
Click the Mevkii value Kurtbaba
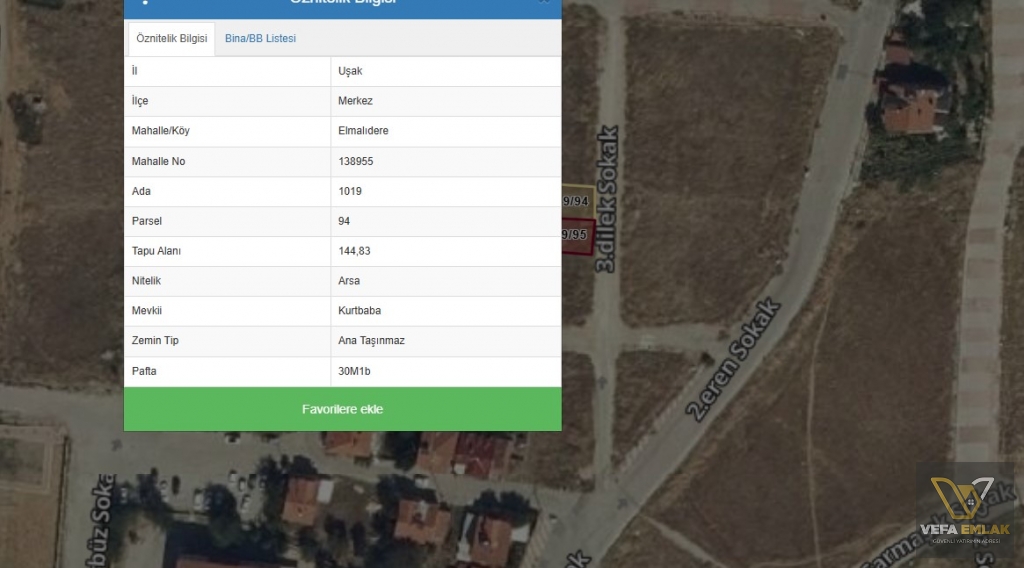(x=359, y=311)
